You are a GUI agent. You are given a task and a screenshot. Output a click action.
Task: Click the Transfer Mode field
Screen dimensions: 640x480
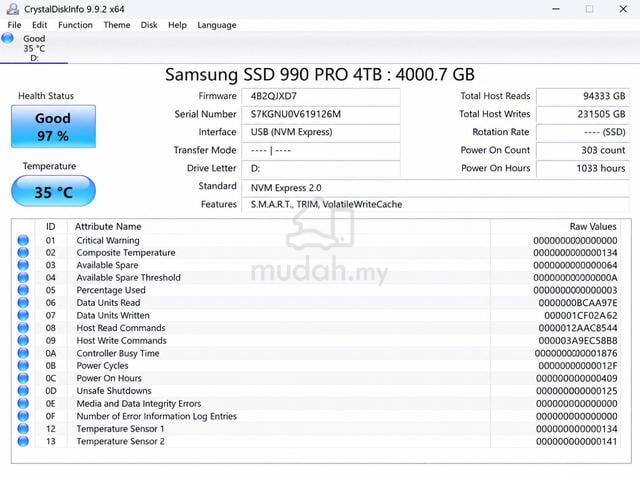pyautogui.click(x=321, y=151)
